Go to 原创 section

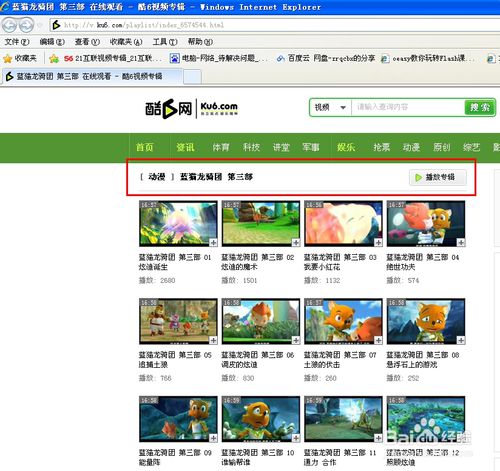point(442,147)
